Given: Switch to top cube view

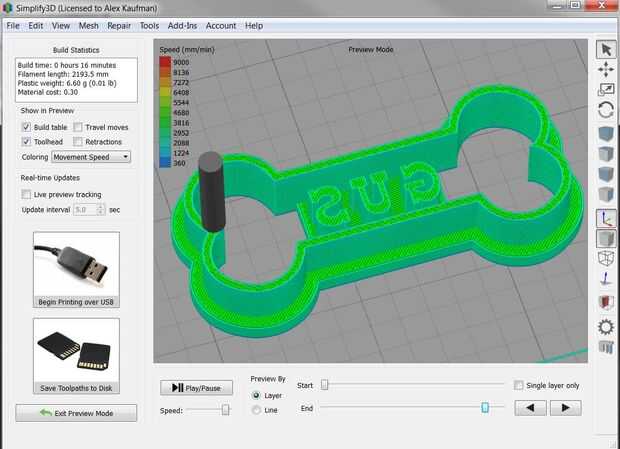Looking at the screenshot, I should tap(606, 154).
